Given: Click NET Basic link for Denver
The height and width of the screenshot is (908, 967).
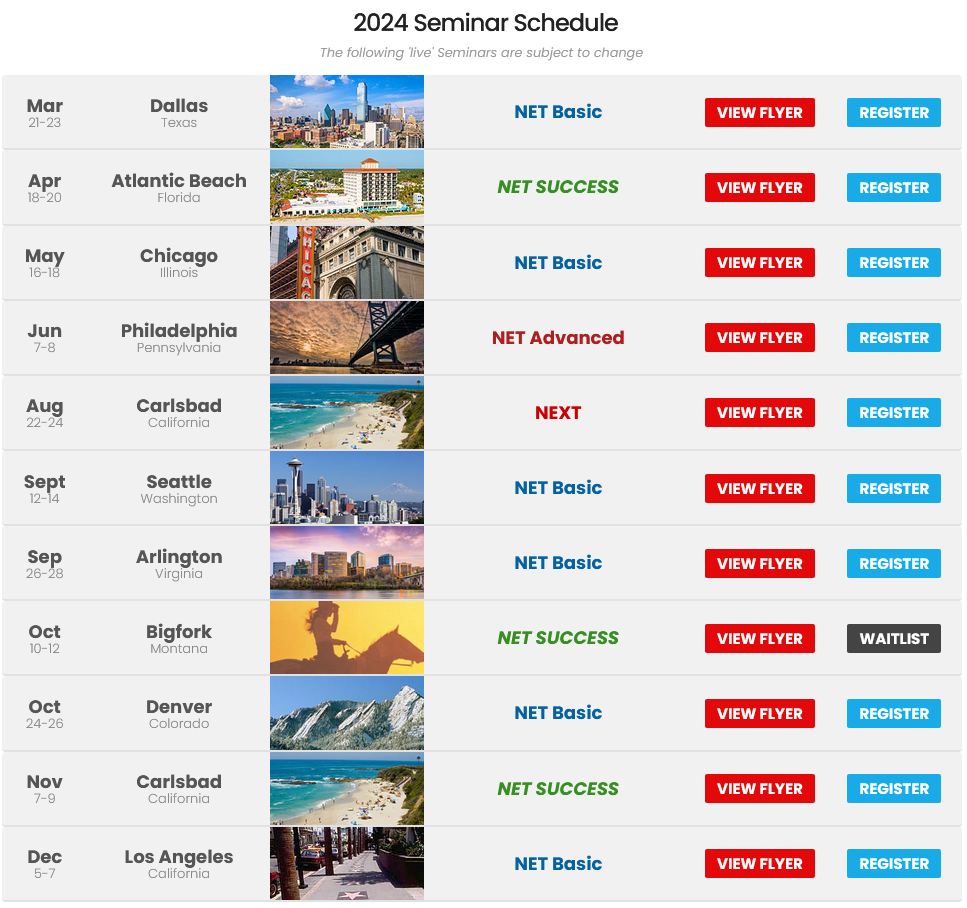Looking at the screenshot, I should coord(558,713).
